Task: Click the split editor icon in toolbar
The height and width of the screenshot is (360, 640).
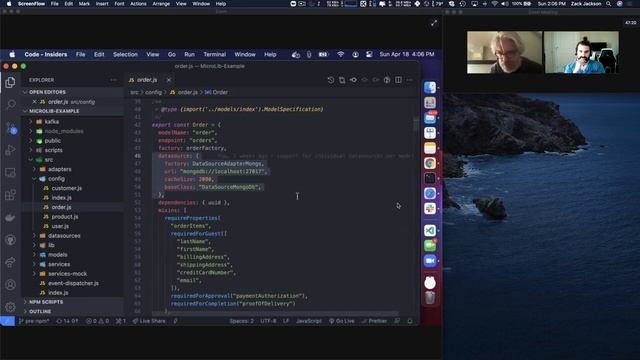Action: point(398,80)
